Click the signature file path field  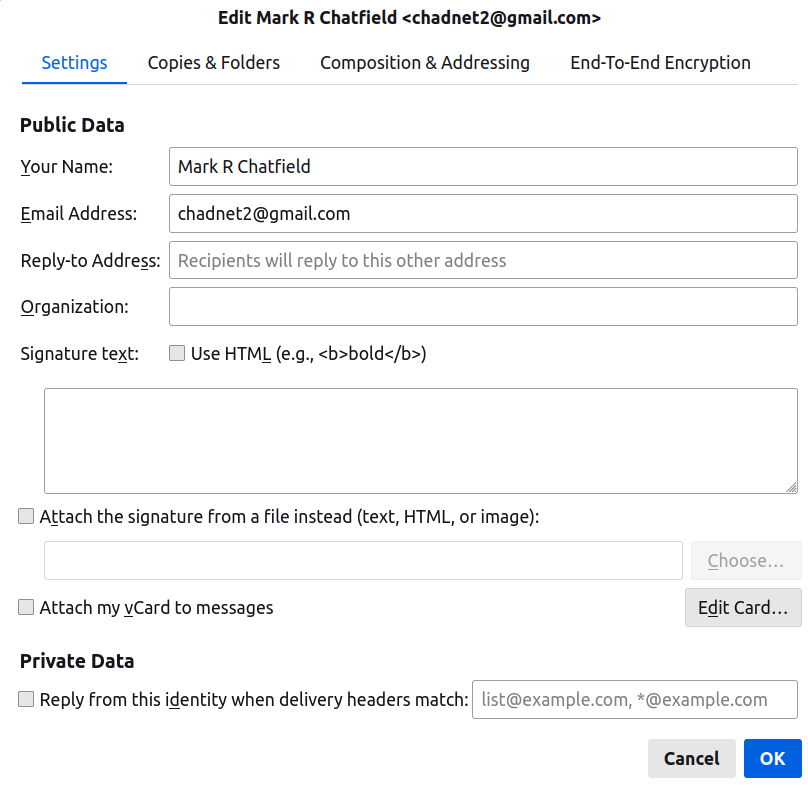coord(363,561)
